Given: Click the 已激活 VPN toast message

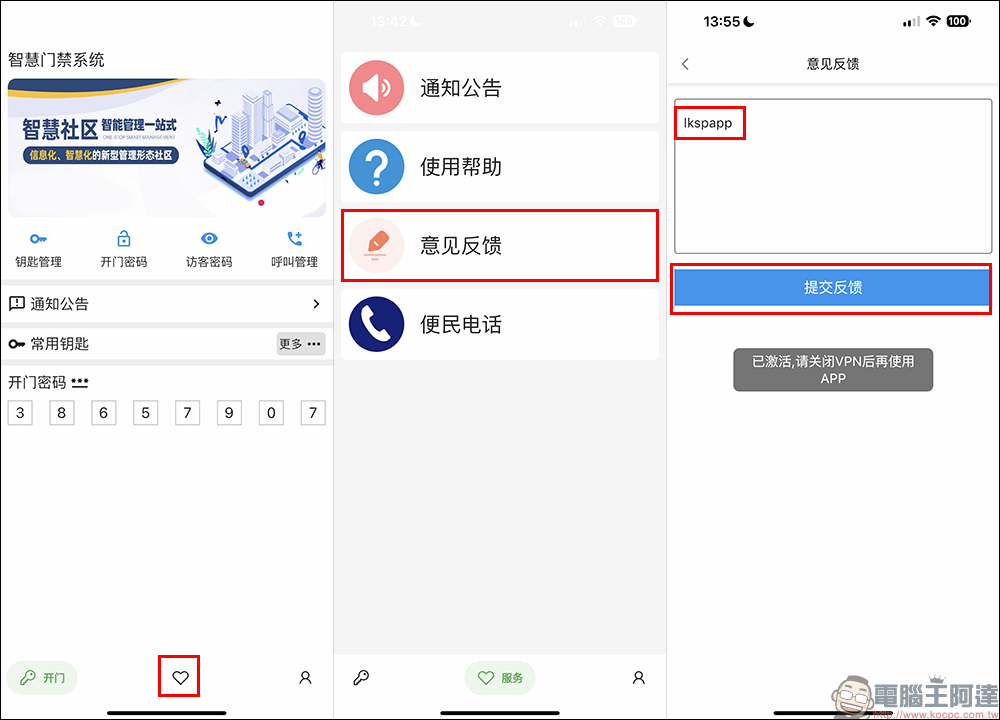Looking at the screenshot, I should (833, 370).
